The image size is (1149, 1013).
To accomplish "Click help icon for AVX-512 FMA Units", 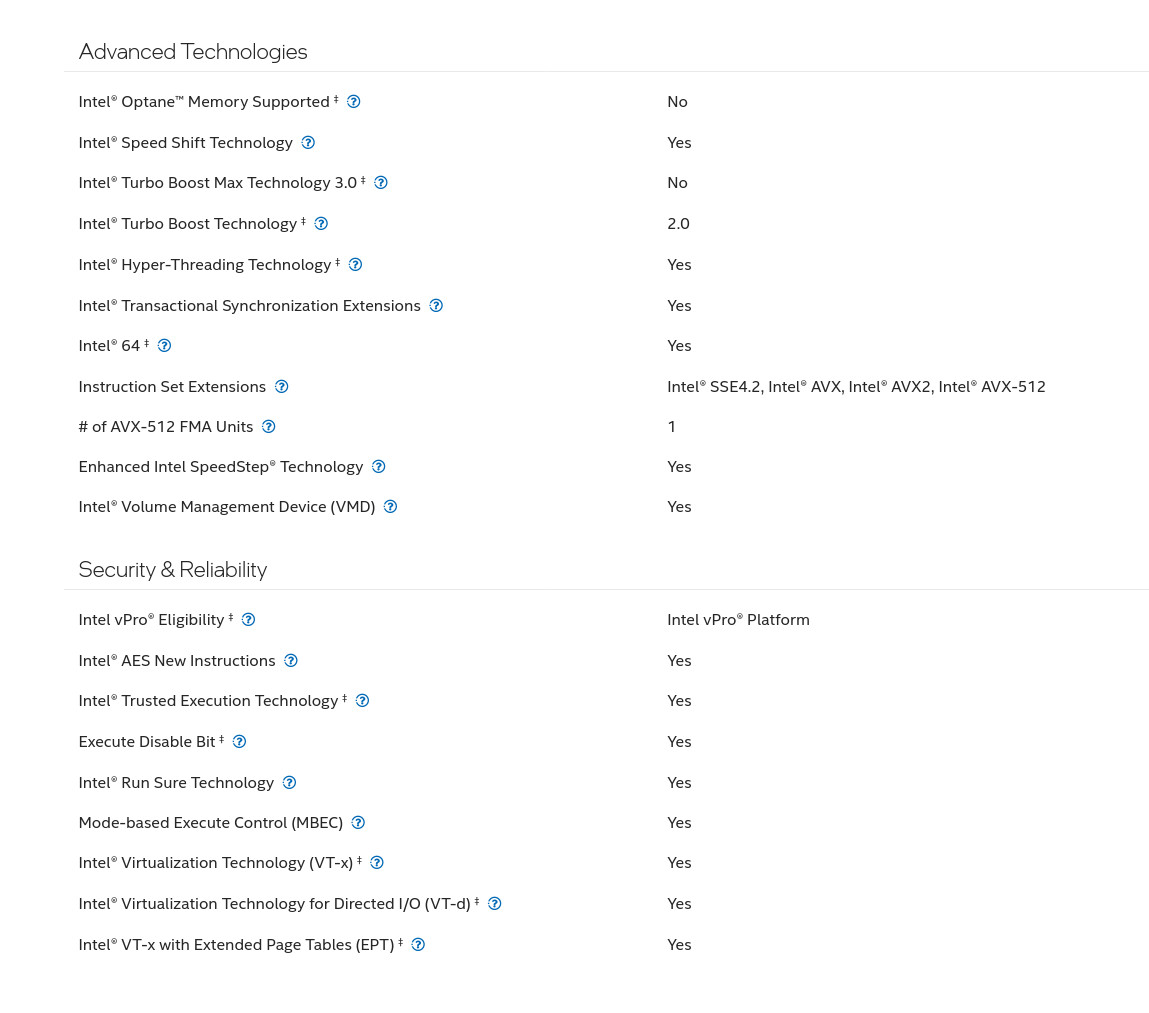I will [x=269, y=427].
